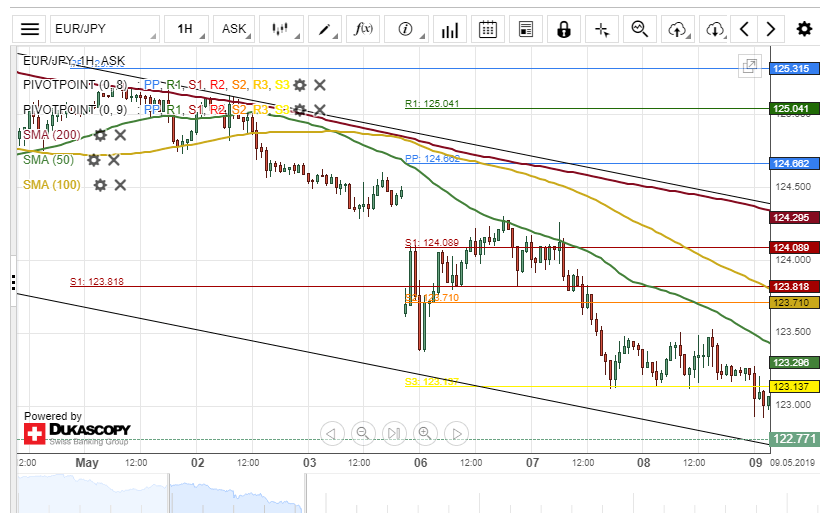Go to previous with left chevron
829x517 pixels.
(744, 29)
